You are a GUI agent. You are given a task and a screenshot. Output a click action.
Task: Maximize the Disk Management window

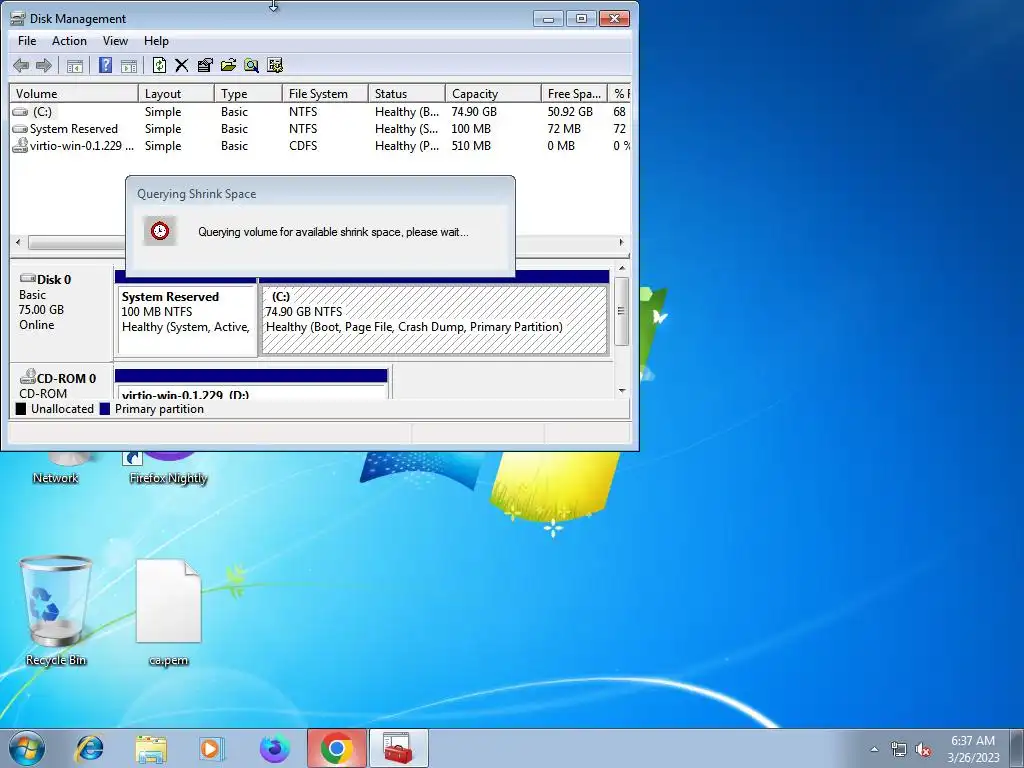point(581,19)
